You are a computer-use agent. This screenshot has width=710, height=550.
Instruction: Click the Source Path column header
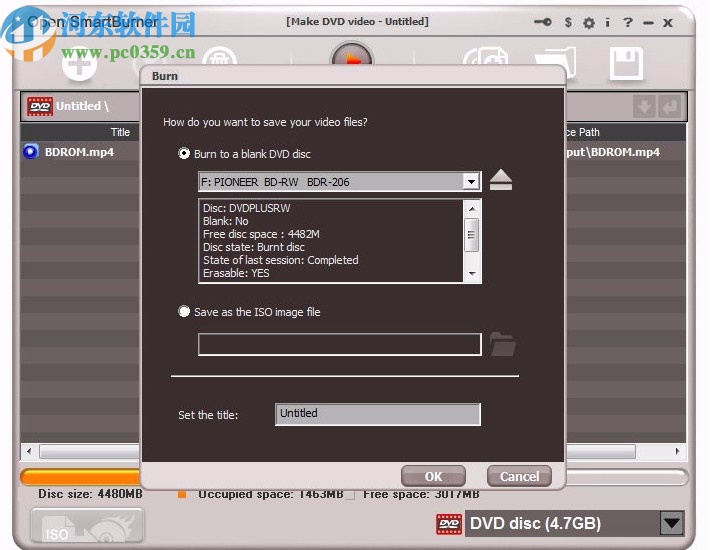click(626, 132)
